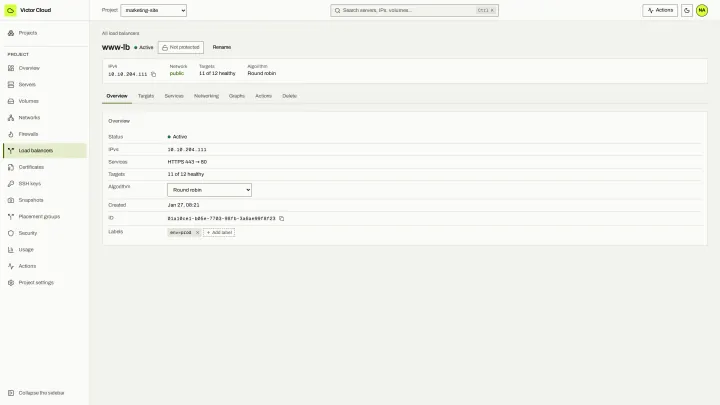Open the Certificates section
Screen dimensions: 720x405
45,167
